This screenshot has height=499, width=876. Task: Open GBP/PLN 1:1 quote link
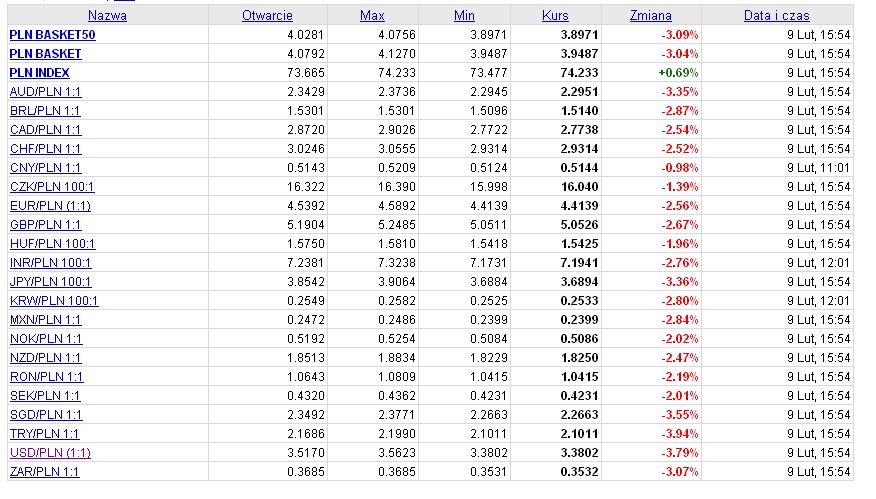pyautogui.click(x=45, y=225)
